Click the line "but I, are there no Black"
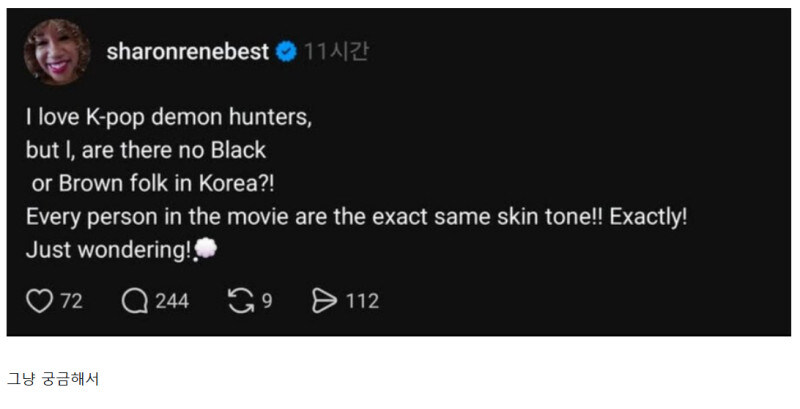 146,150
